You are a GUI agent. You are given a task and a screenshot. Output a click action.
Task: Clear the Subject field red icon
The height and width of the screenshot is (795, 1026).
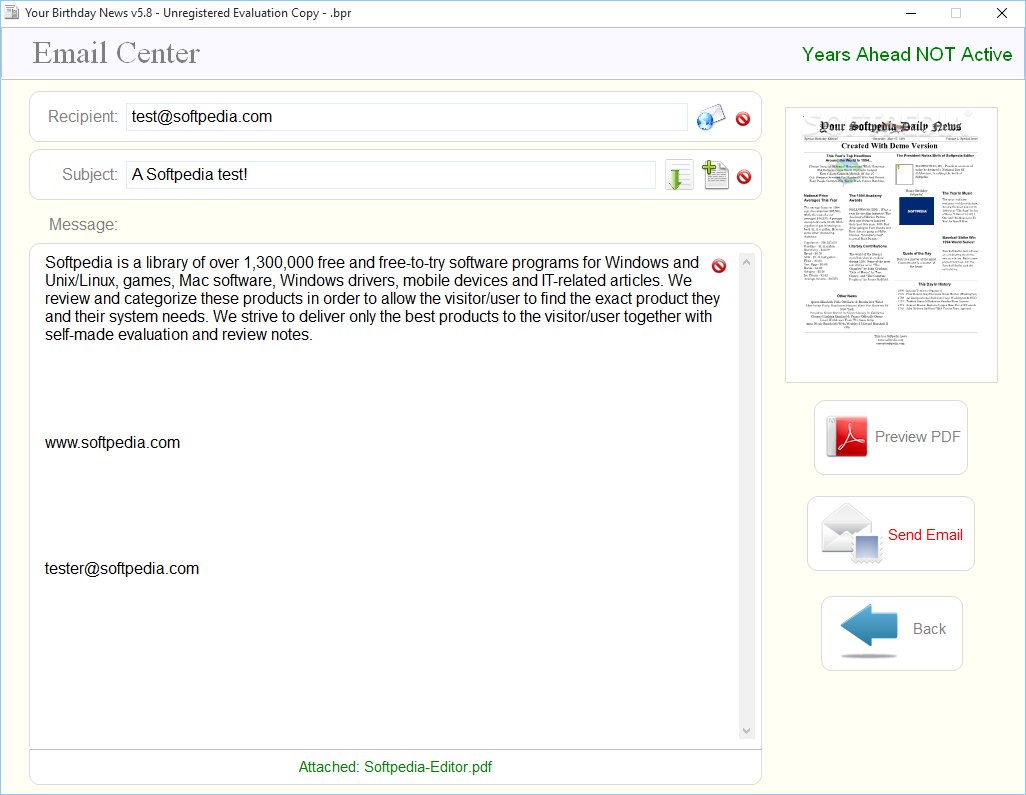pos(744,177)
